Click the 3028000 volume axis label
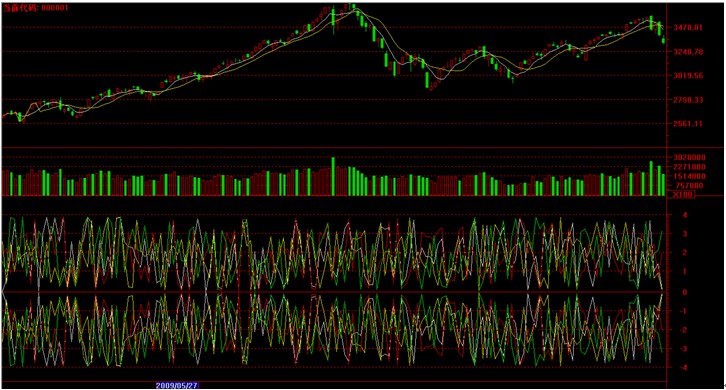Image resolution: width=726 pixels, height=390 pixels. pos(690,157)
